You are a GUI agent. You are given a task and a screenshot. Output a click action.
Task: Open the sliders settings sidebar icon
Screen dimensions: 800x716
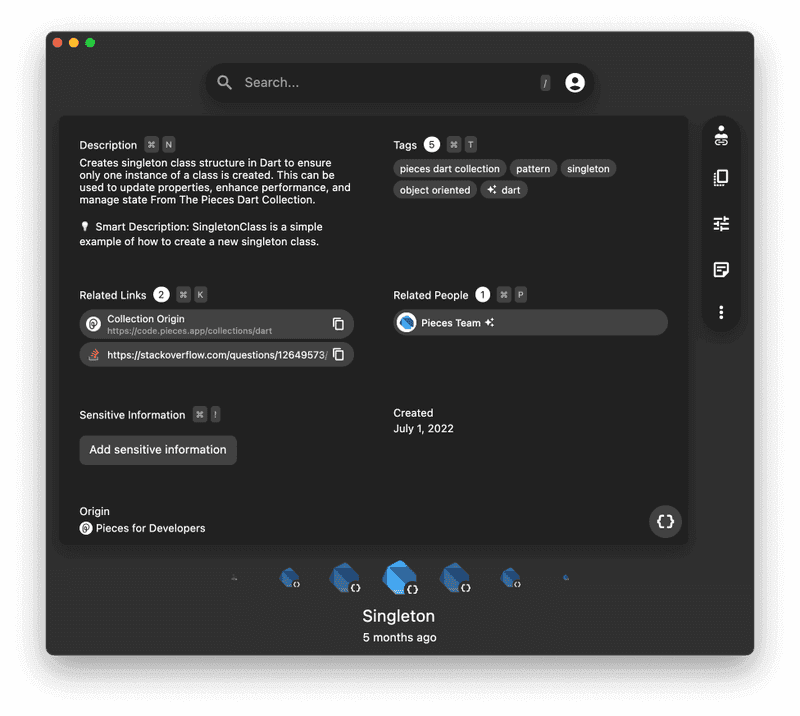pos(720,223)
